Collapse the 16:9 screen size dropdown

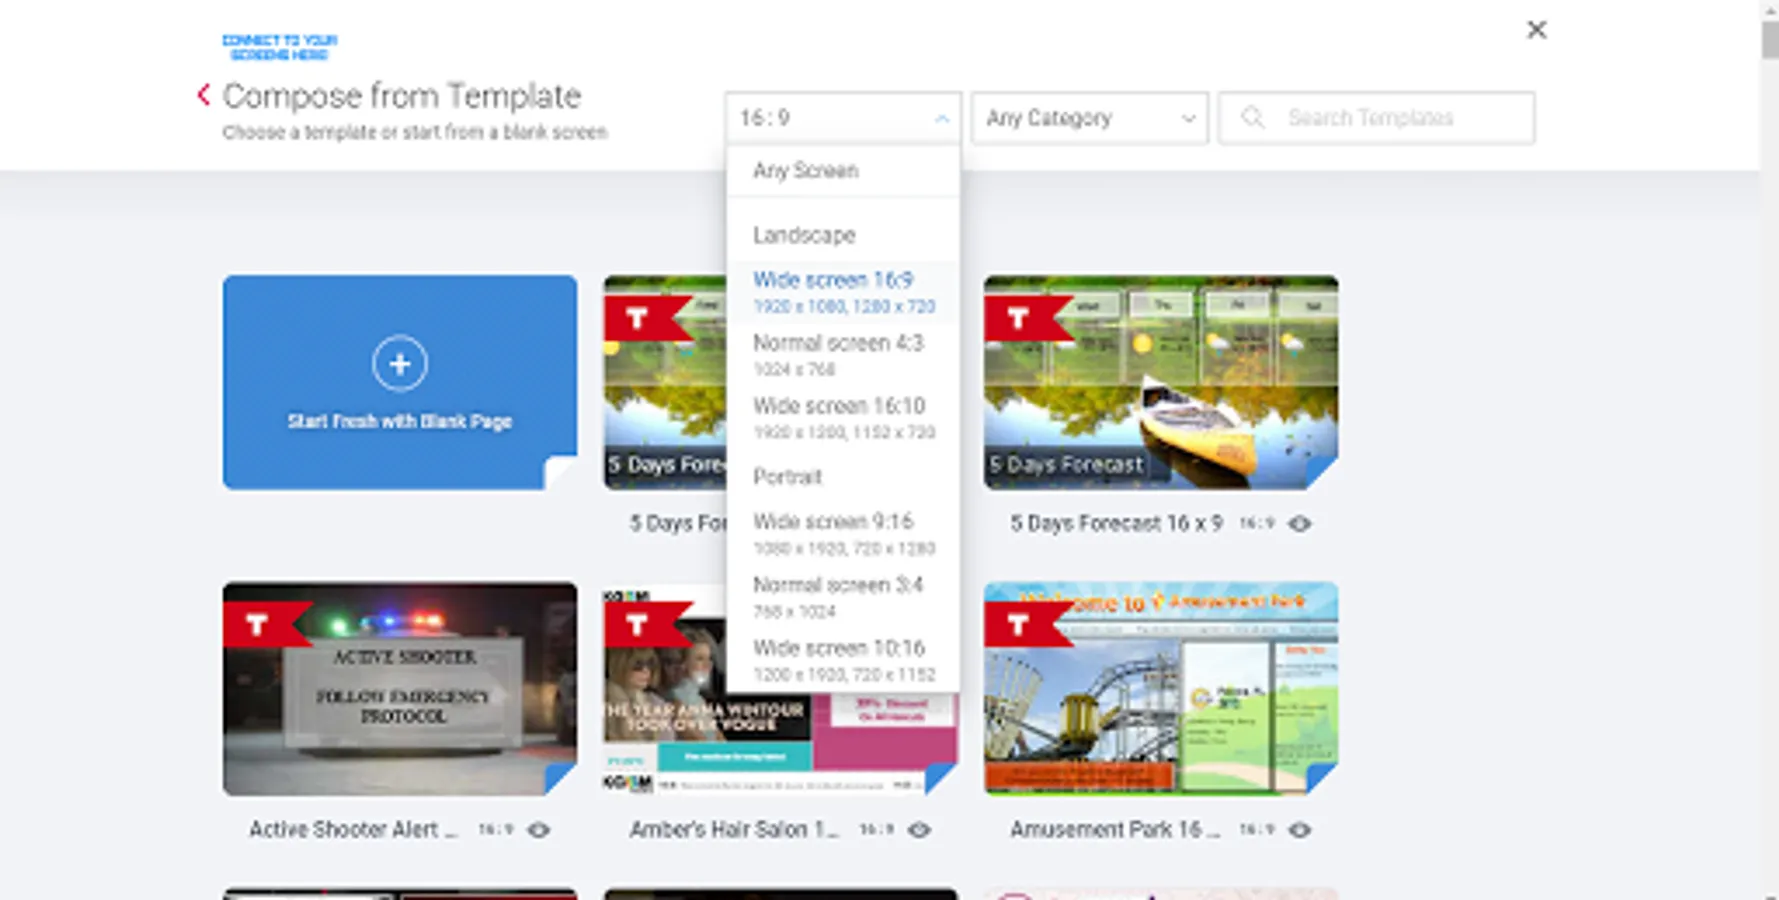click(940, 118)
